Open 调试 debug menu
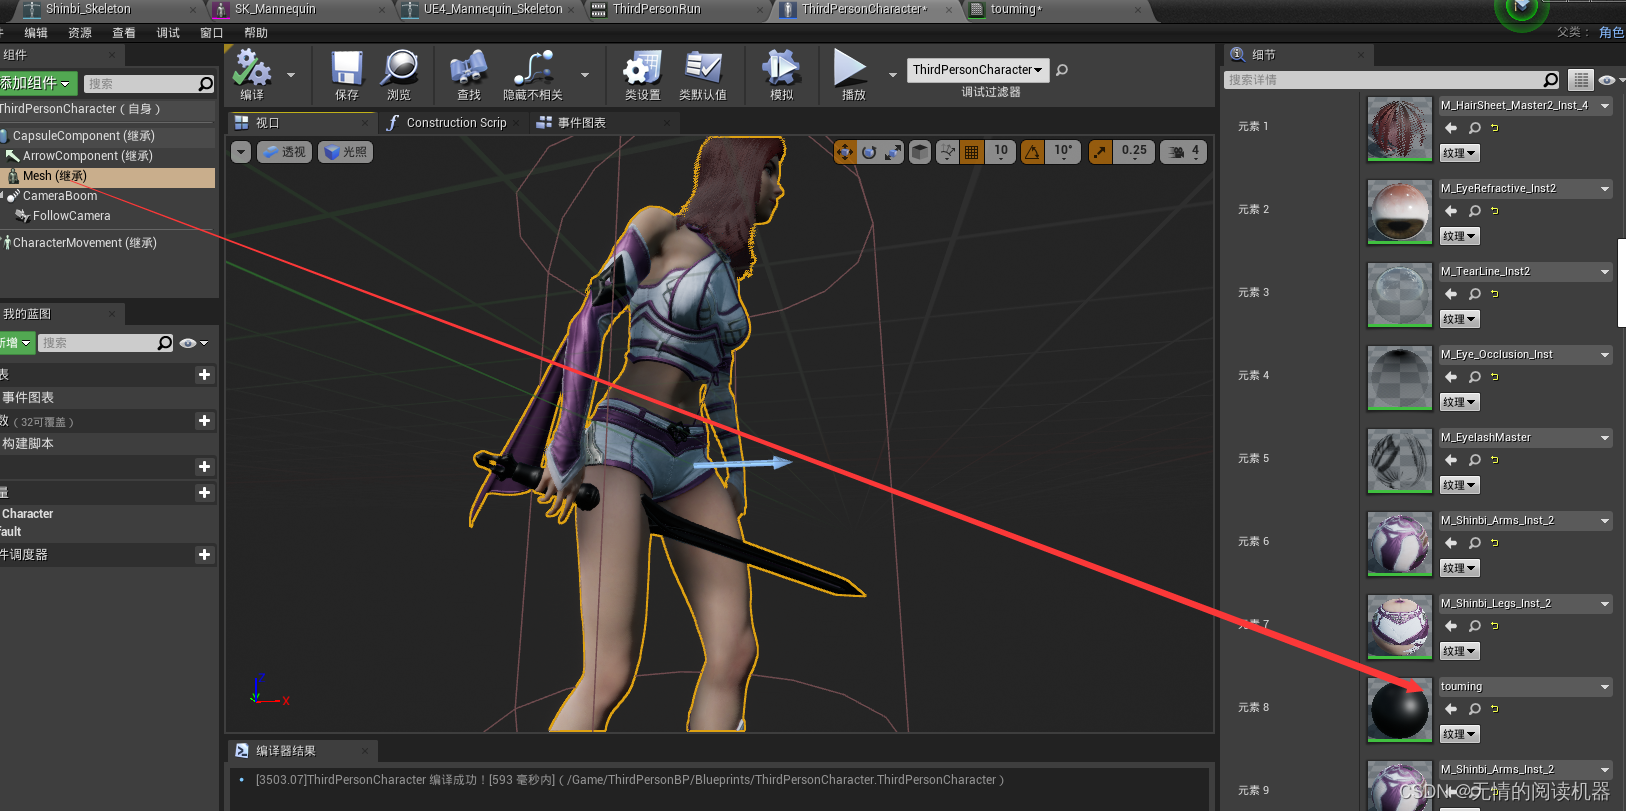This screenshot has width=1626, height=811. point(168,33)
